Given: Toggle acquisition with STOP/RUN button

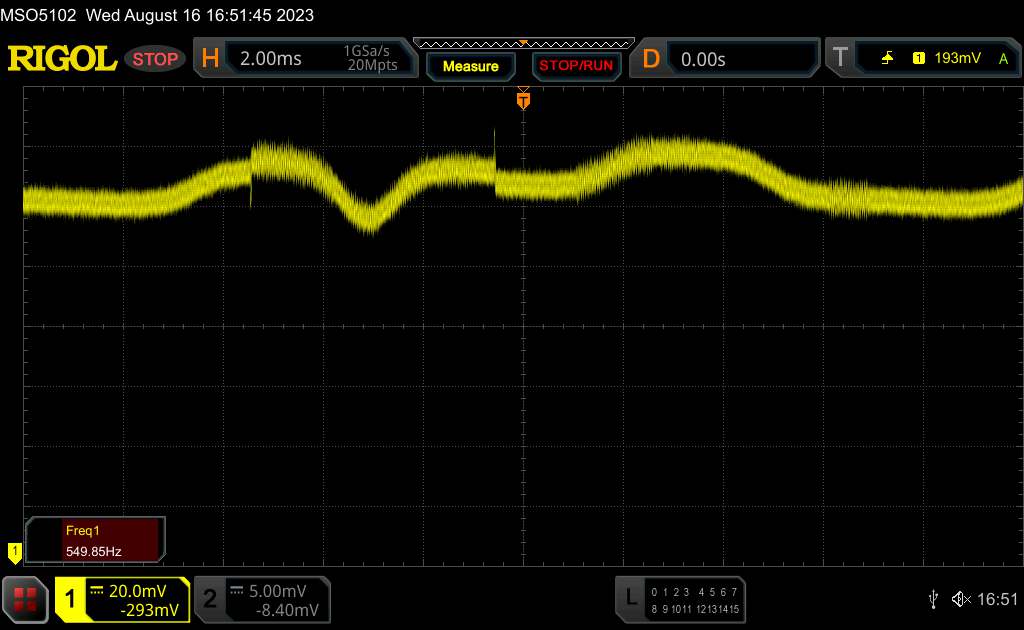Looking at the screenshot, I should point(574,66).
